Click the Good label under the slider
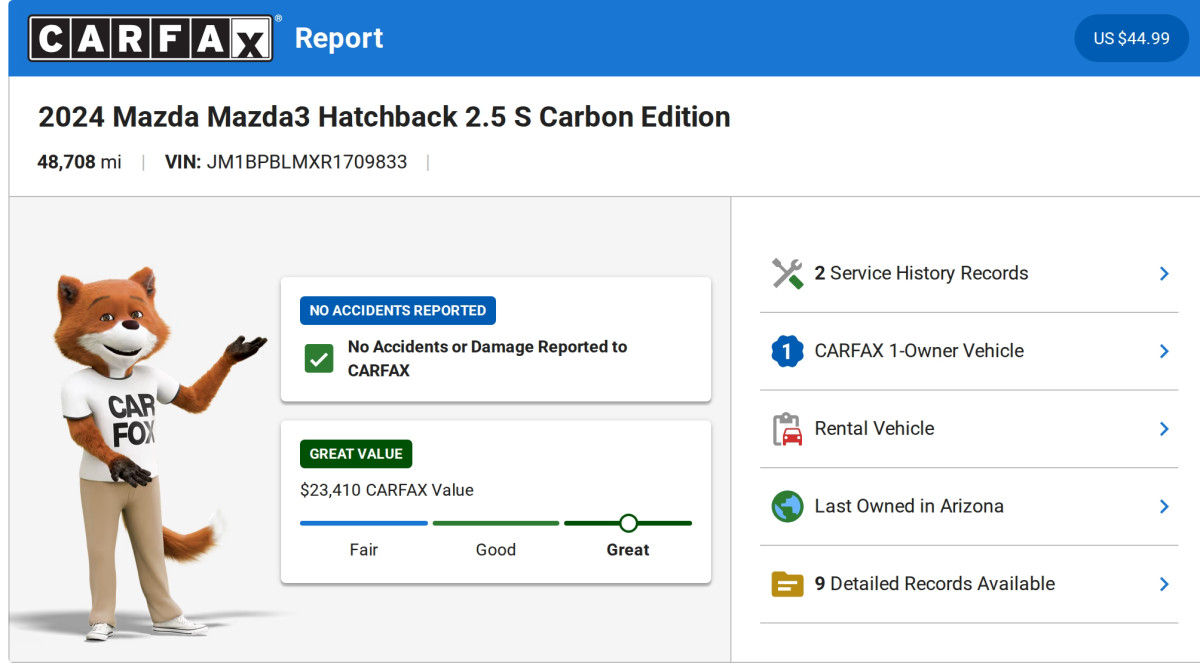The image size is (1200, 663). tap(496, 550)
